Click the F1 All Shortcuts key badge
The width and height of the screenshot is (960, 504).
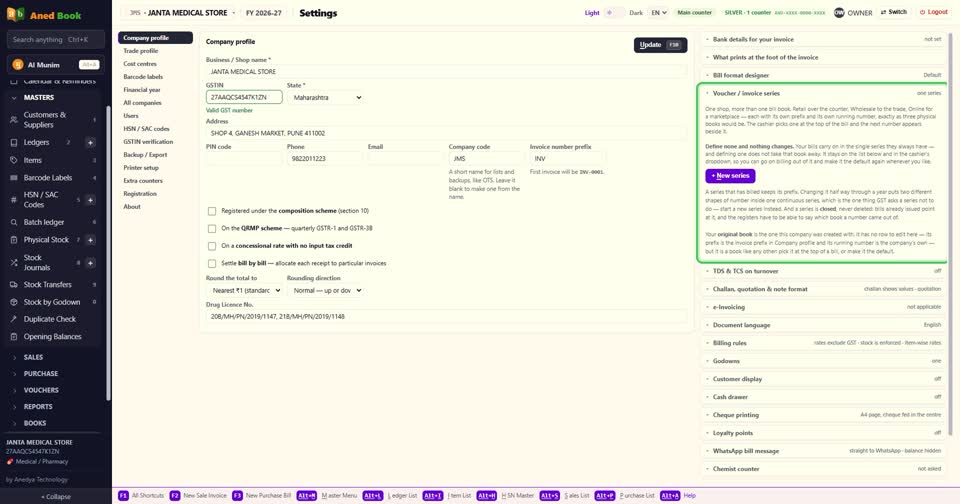click(123, 495)
